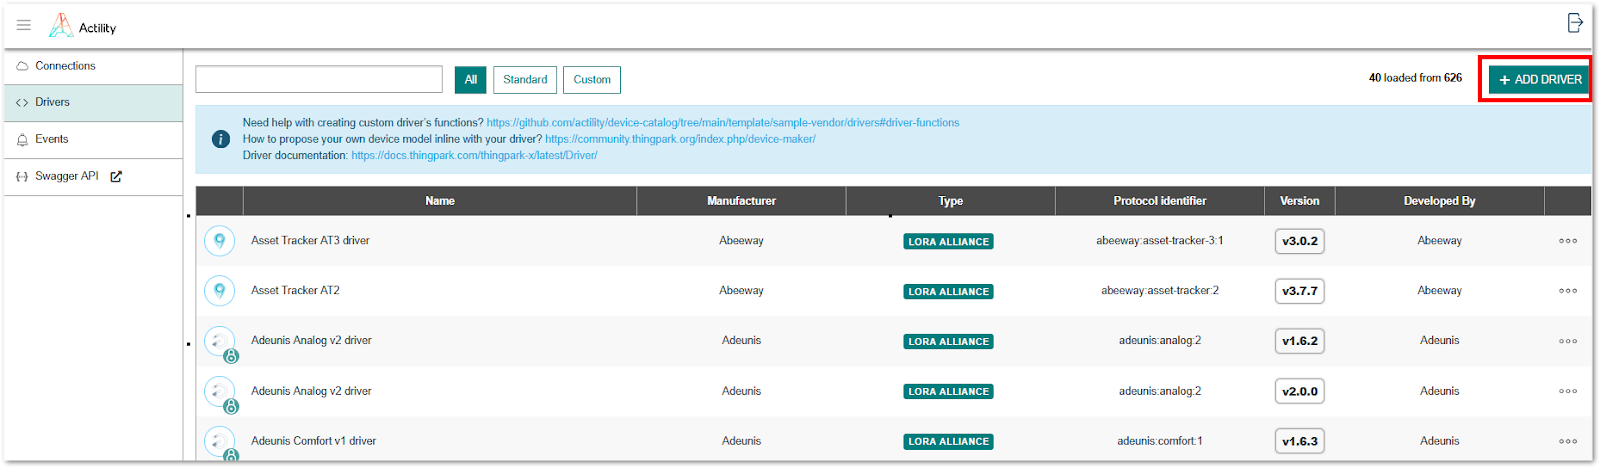Select Drivers in the sidebar

tap(93, 102)
